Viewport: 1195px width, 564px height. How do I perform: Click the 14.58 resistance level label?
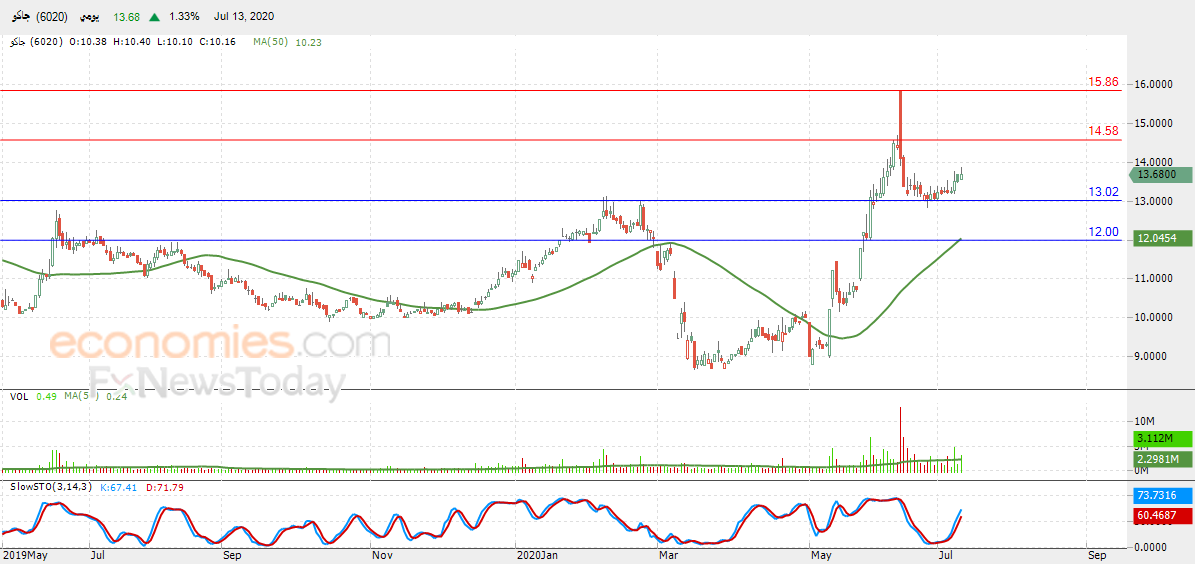pyautogui.click(x=1104, y=131)
